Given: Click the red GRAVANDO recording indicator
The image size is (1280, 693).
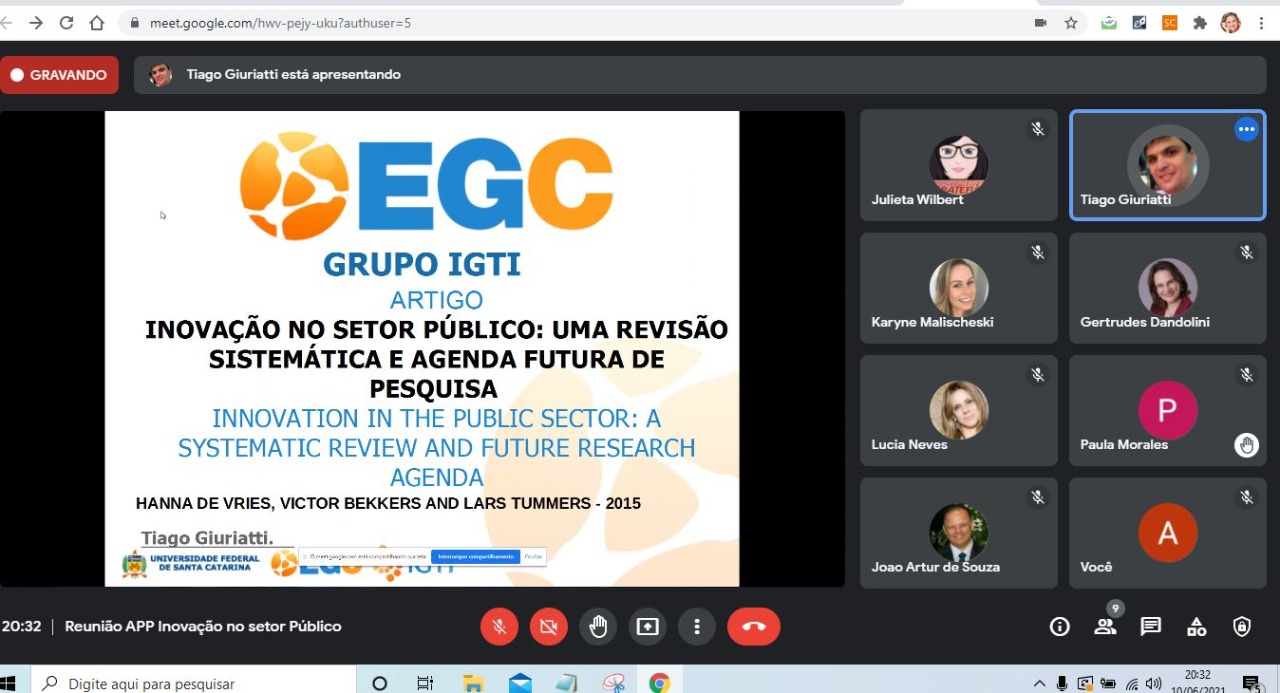Looking at the screenshot, I should click(x=60, y=75).
